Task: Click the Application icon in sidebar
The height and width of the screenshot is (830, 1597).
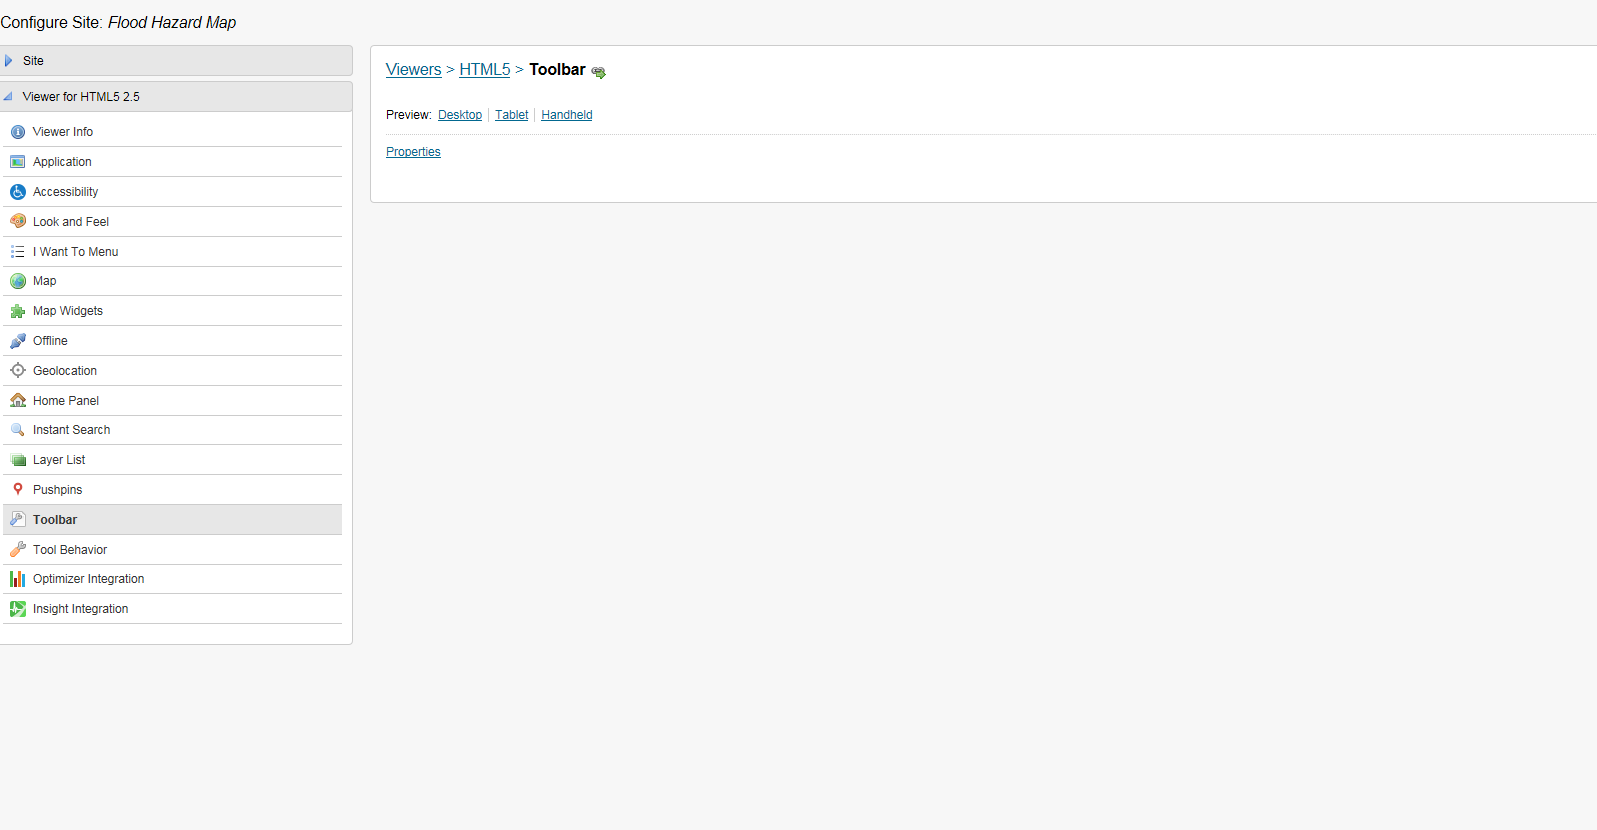Action: click(18, 162)
